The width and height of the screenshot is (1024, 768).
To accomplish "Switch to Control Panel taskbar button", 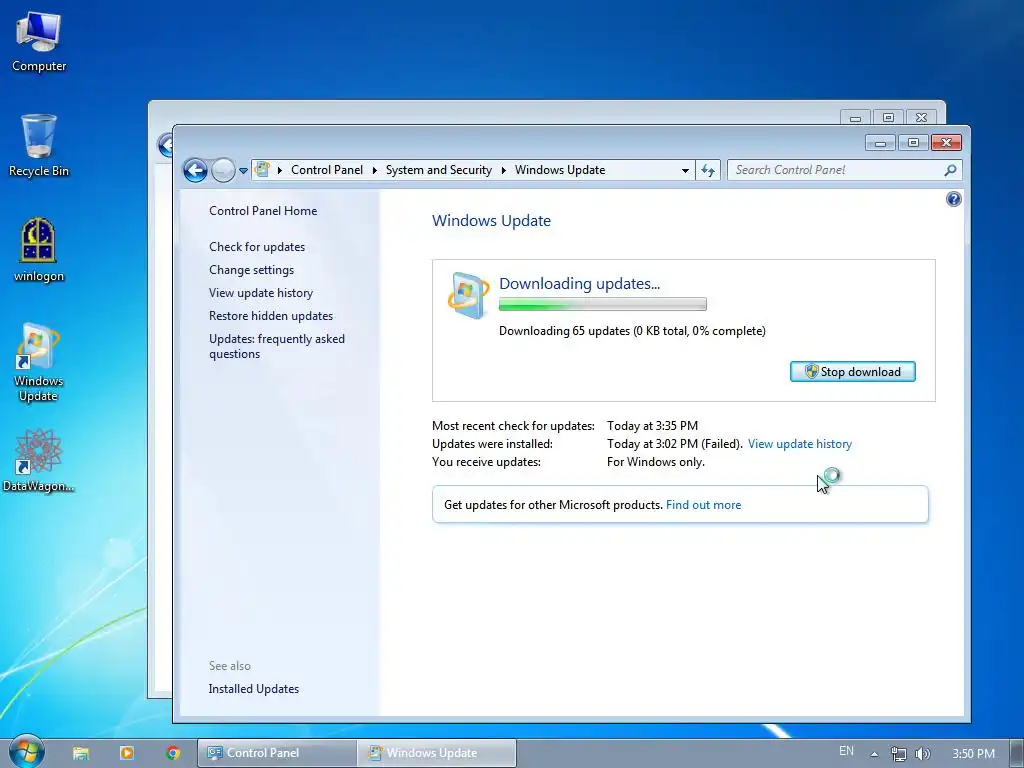I will (277, 753).
